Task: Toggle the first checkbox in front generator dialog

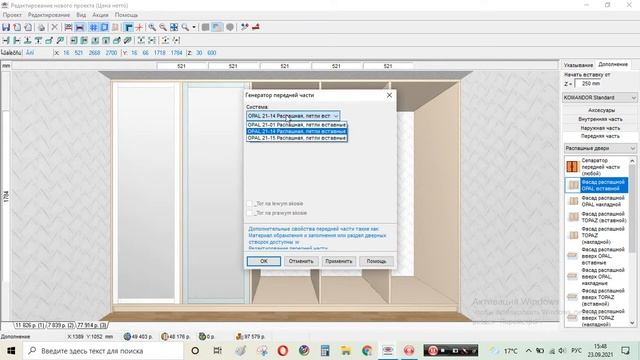Action: 250,203
